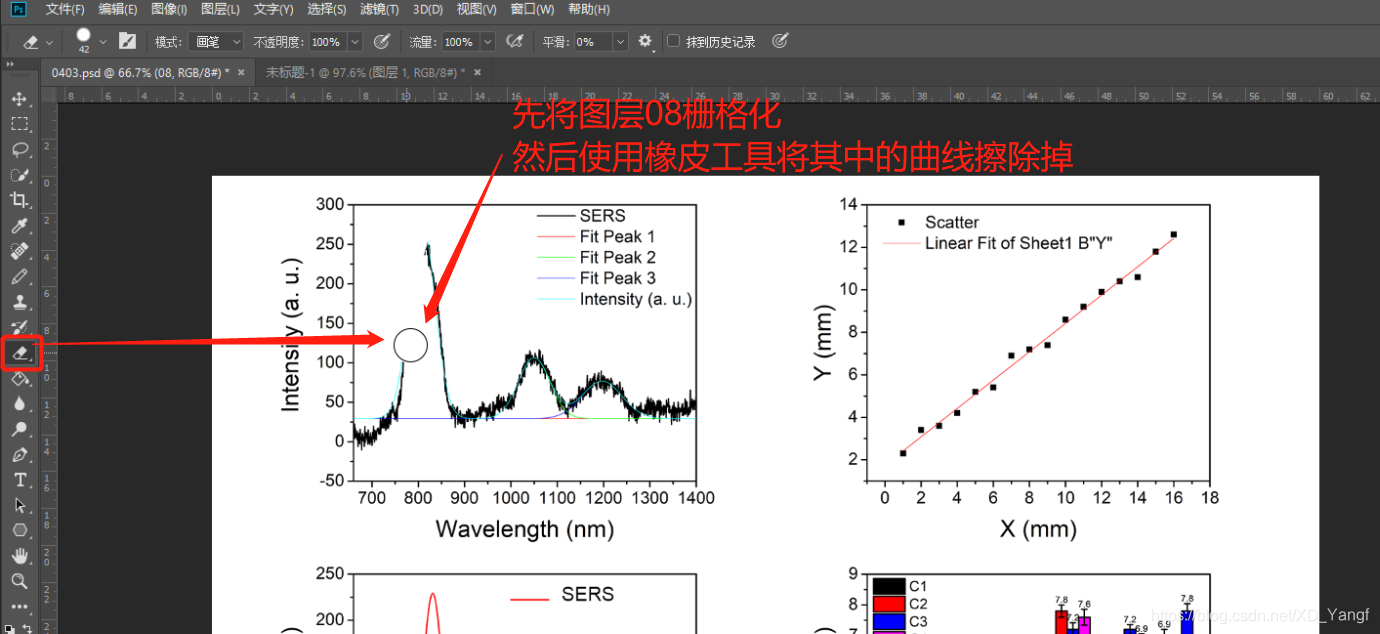Open smoothing options gear icon

(x=645, y=41)
